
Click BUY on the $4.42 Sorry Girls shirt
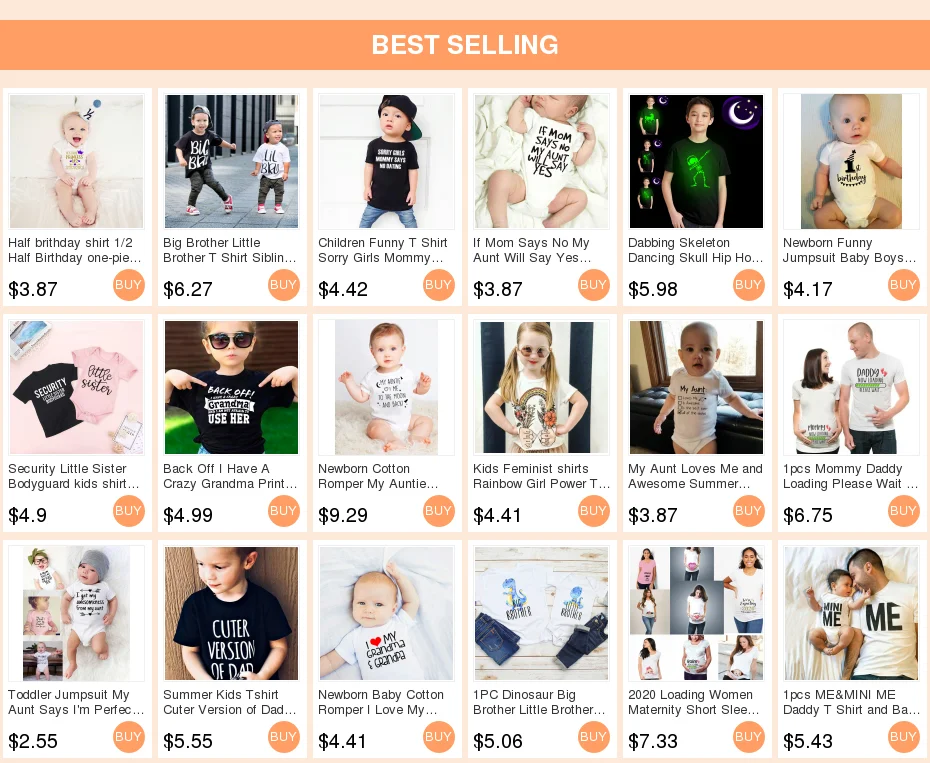pos(438,285)
